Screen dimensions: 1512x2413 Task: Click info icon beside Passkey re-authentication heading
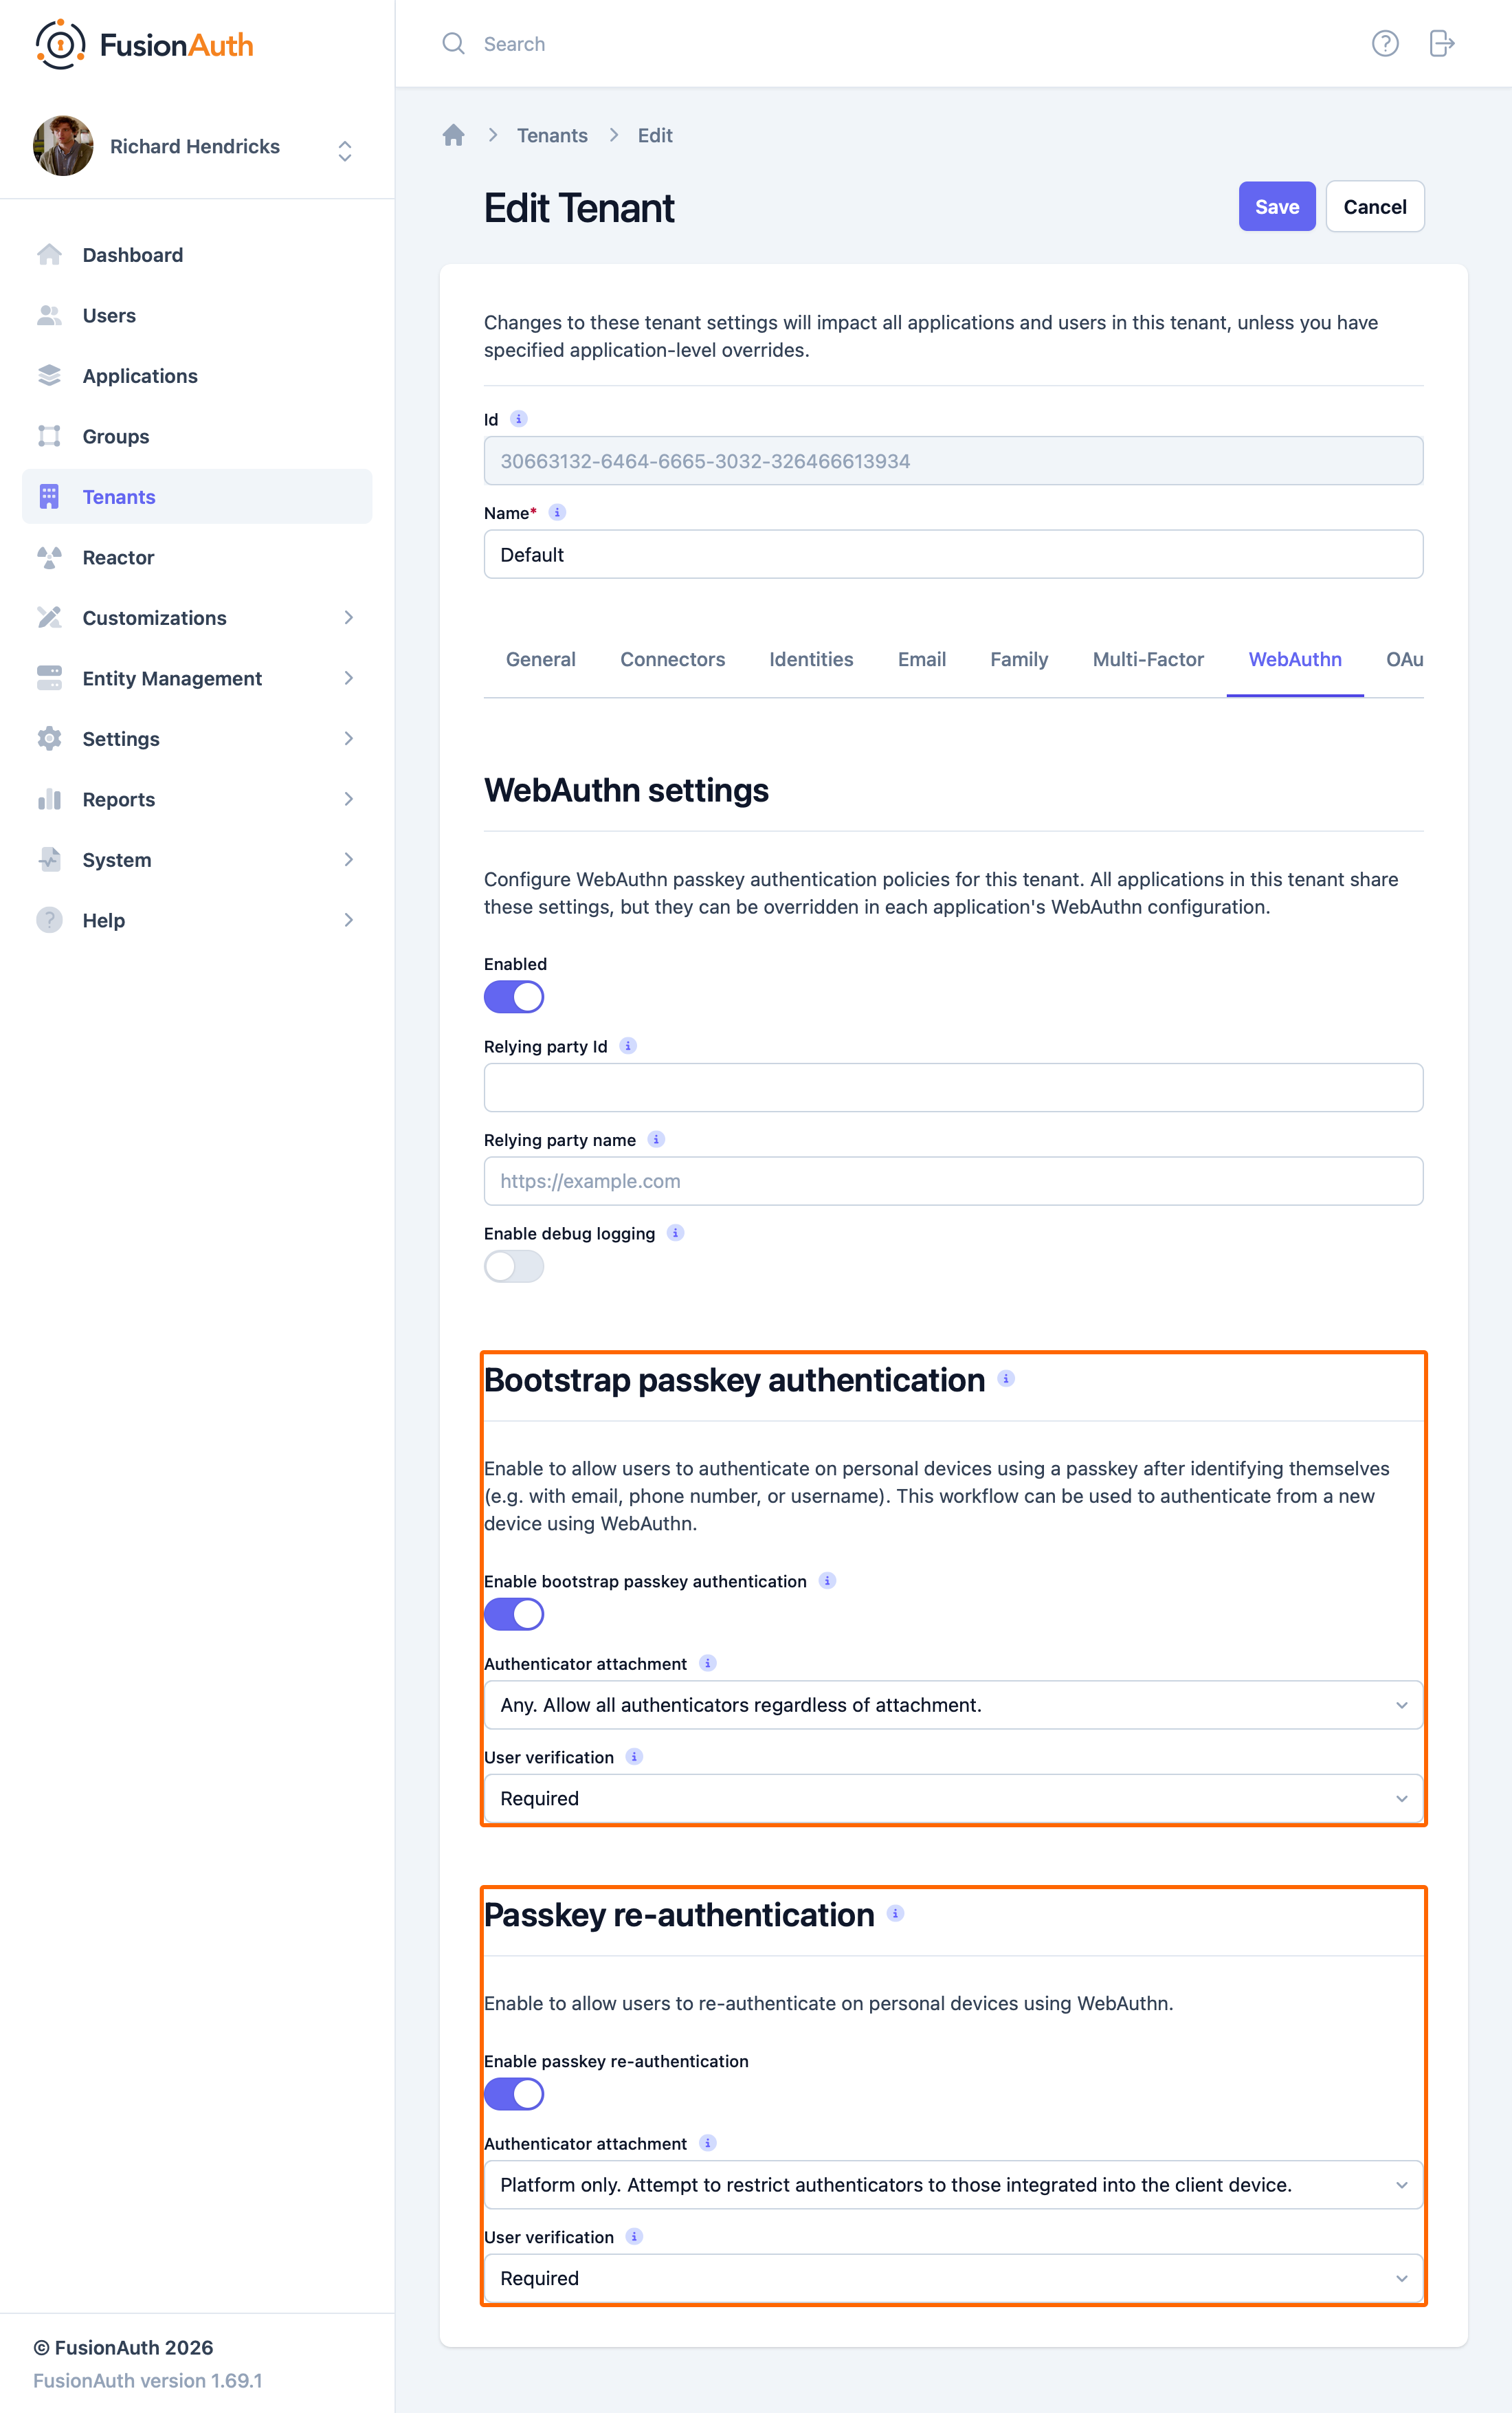895,1914
